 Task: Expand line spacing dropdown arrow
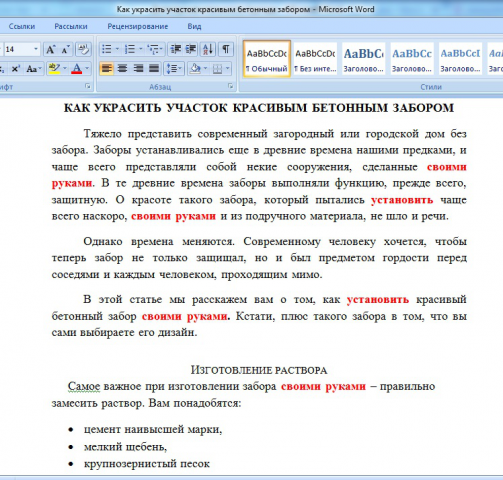click(x=181, y=69)
